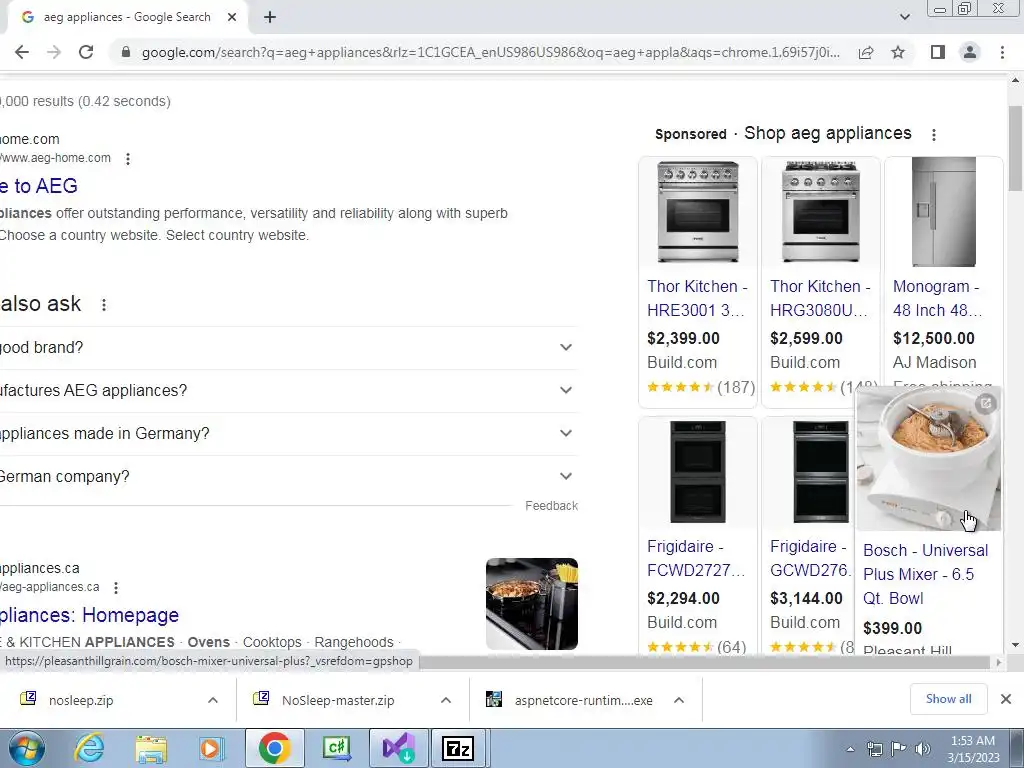Screen dimensions: 1024x768
Task: Click the lock icon in address bar
Action: (126, 52)
